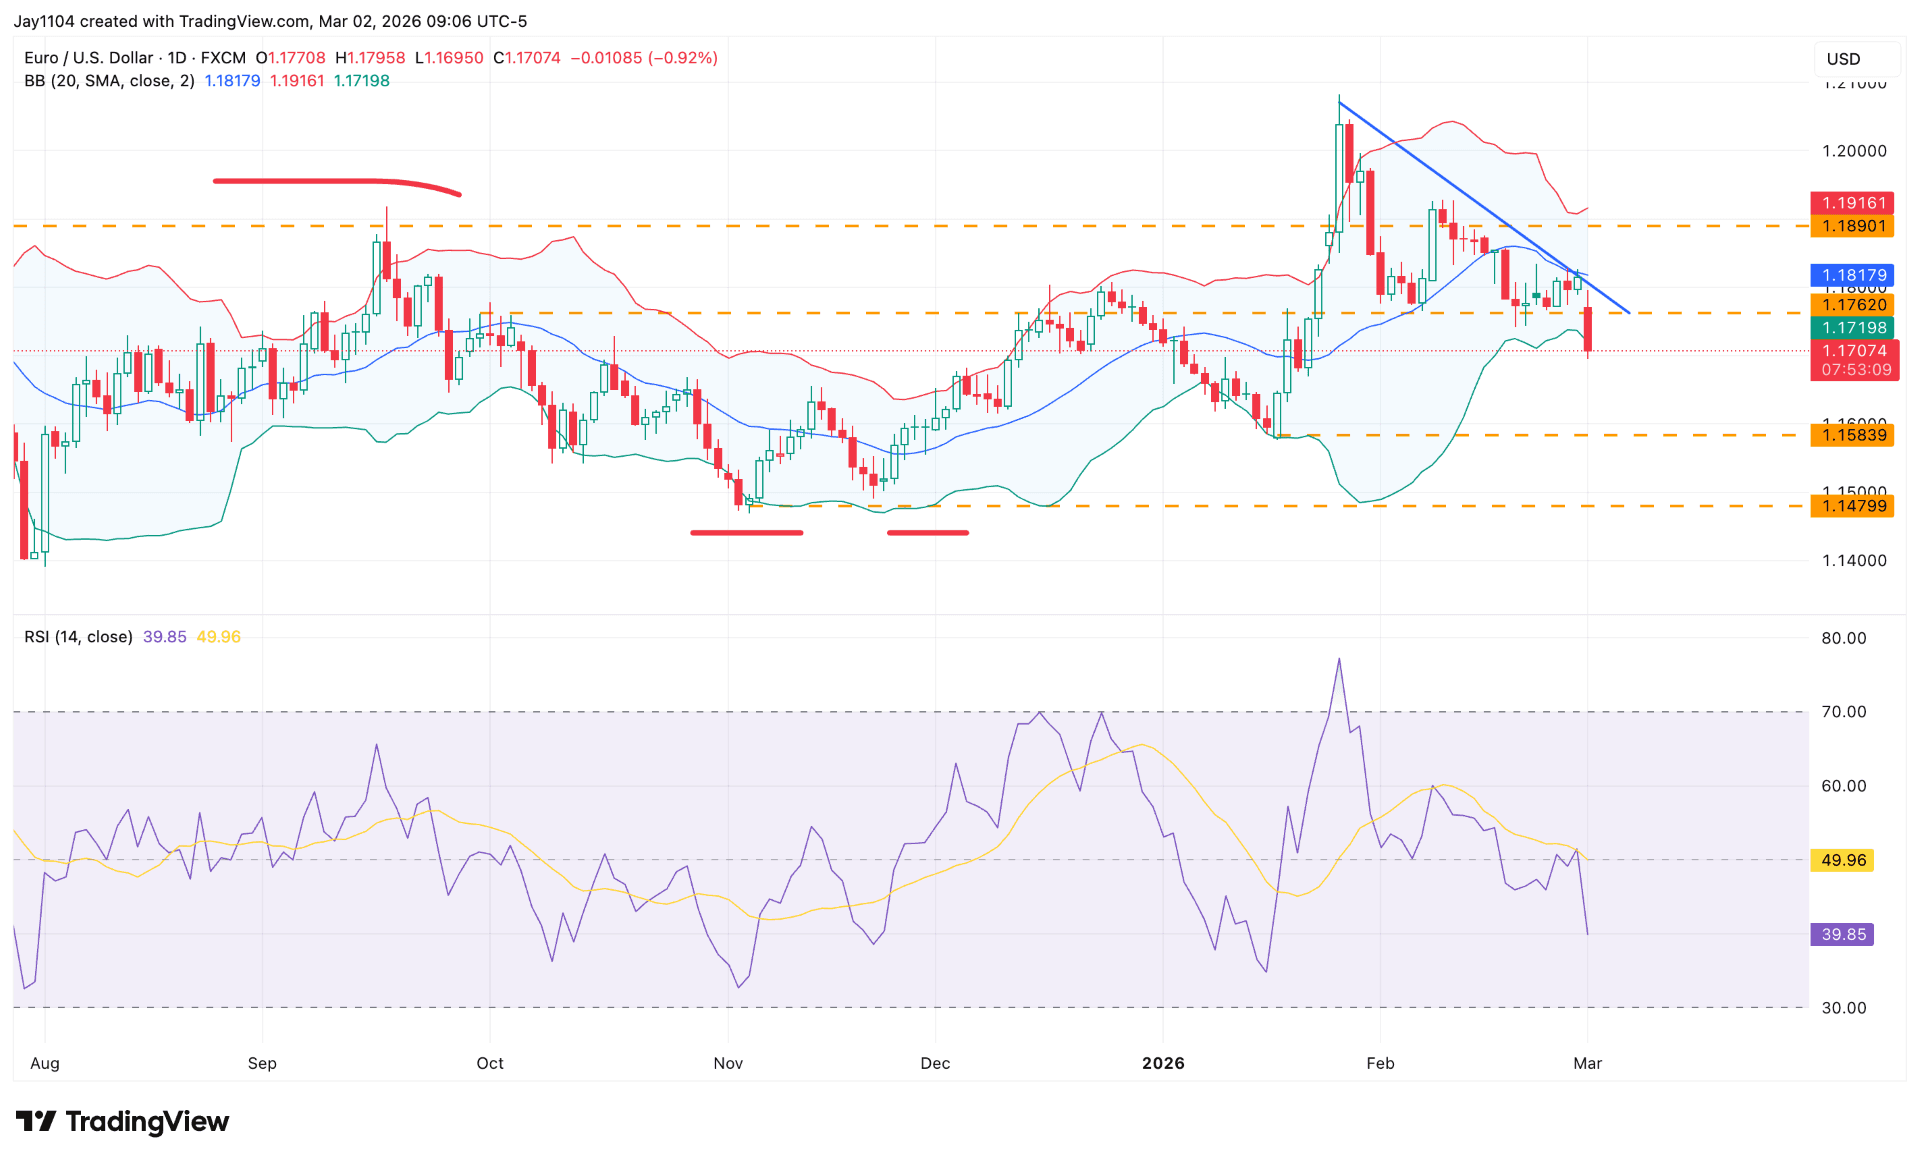The height and width of the screenshot is (1162, 1920).
Task: Open the RSI (14, close) indicator settings
Action: tap(78, 636)
